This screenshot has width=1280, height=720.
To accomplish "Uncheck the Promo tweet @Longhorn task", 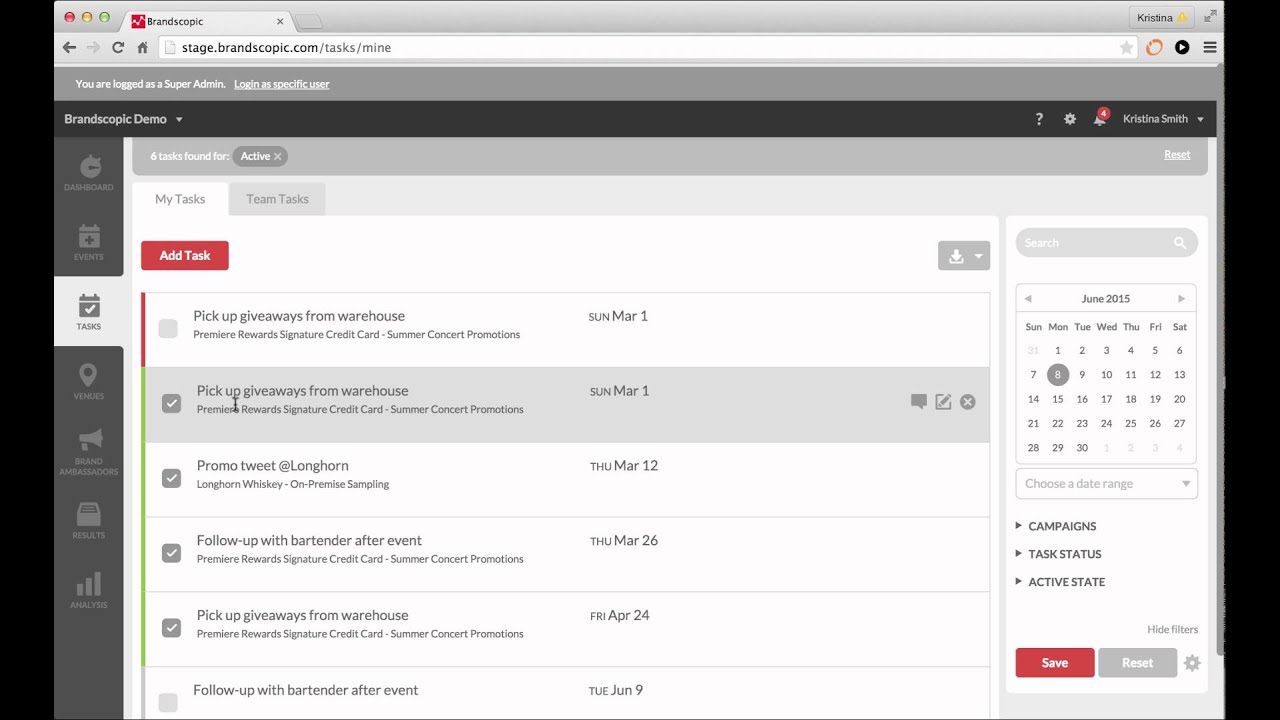I will tap(171, 478).
